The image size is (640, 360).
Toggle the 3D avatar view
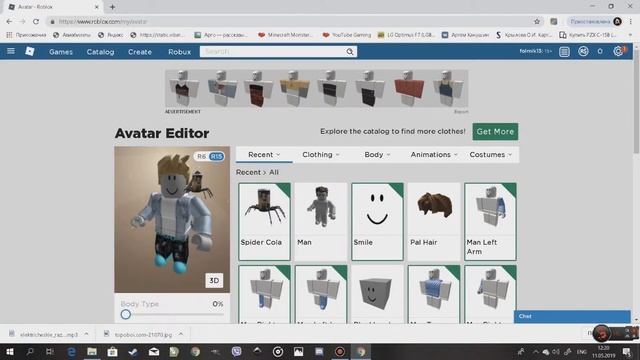[214, 280]
